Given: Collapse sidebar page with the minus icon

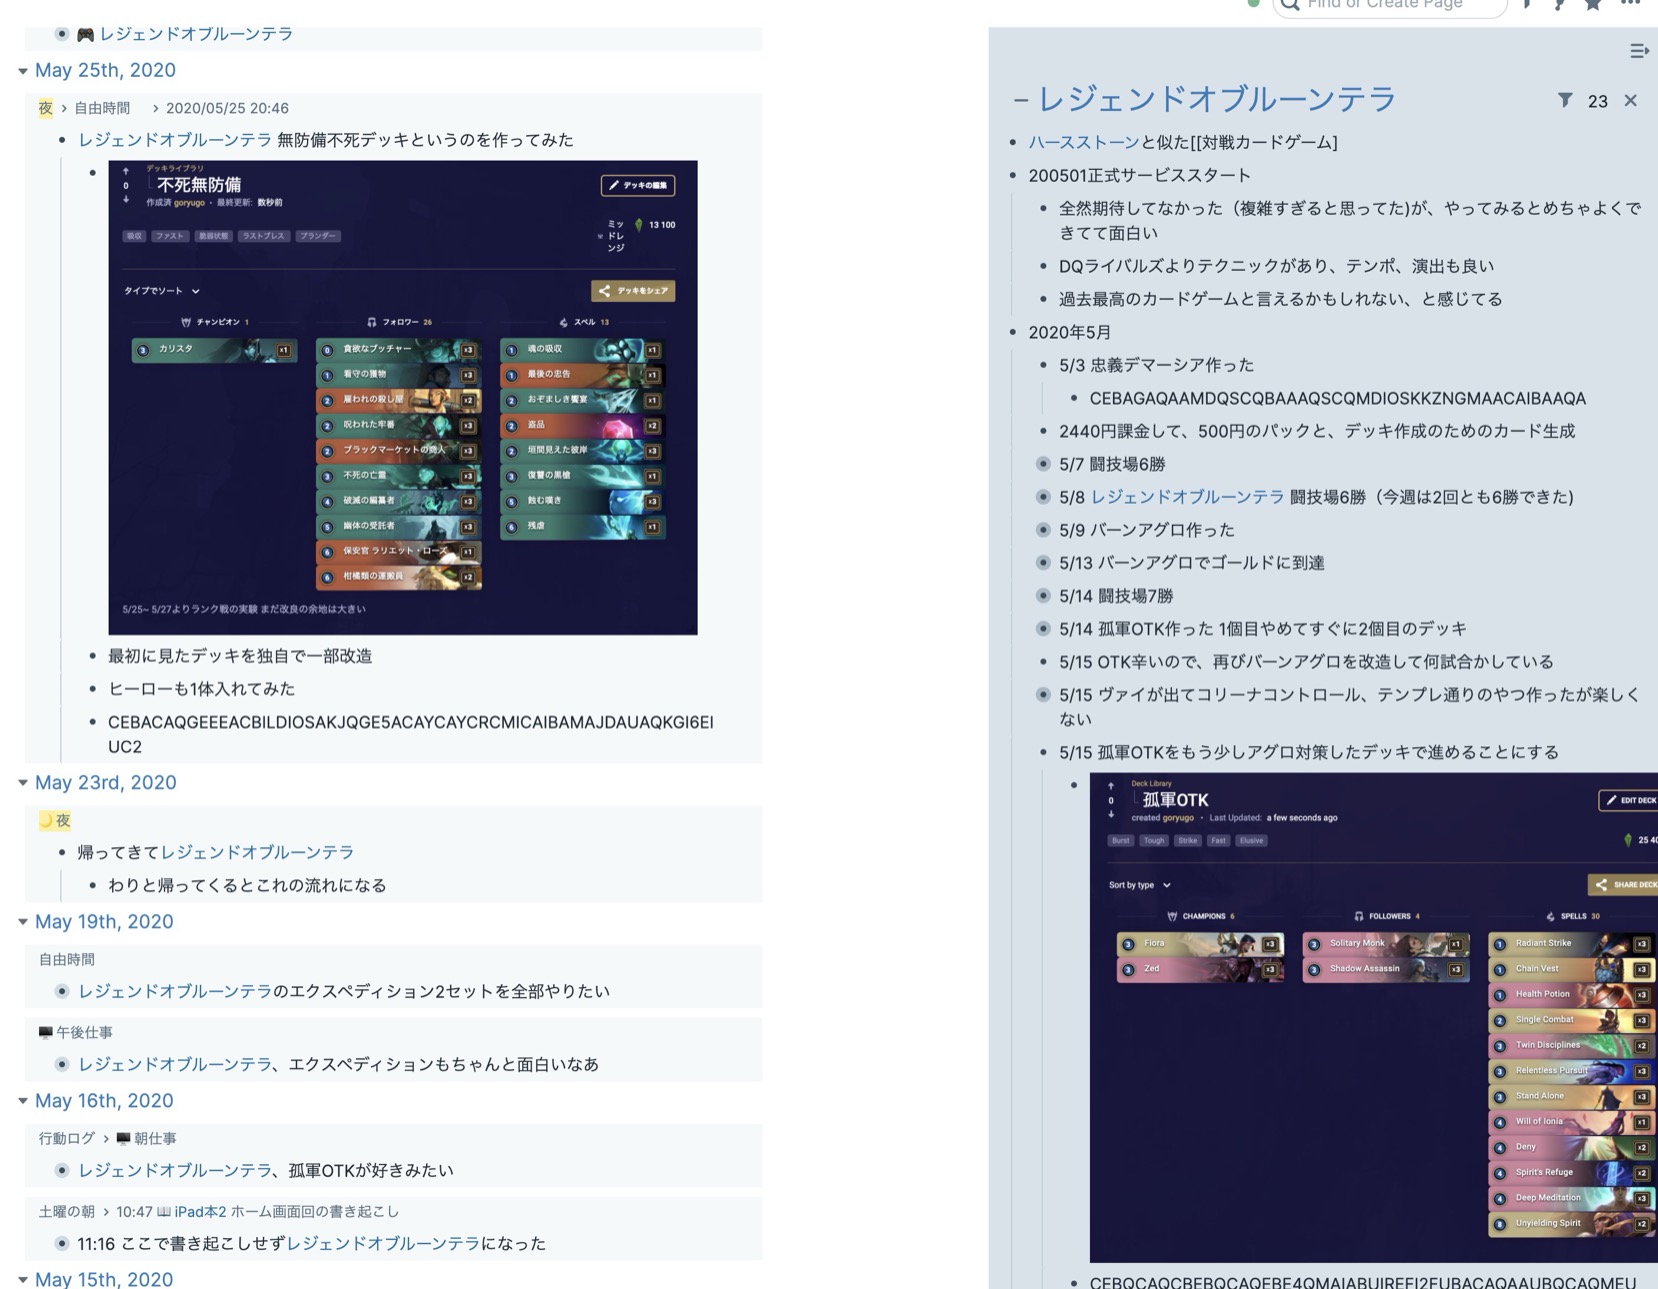Looking at the screenshot, I should tap(1020, 100).
